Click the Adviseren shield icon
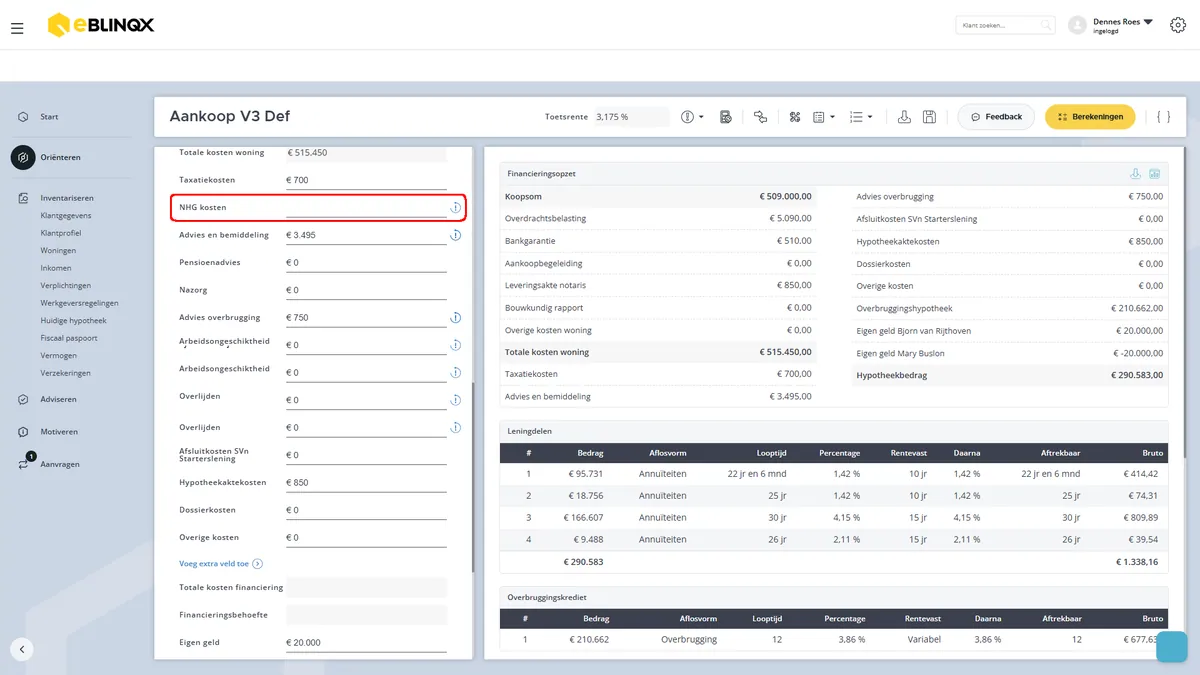 23,399
